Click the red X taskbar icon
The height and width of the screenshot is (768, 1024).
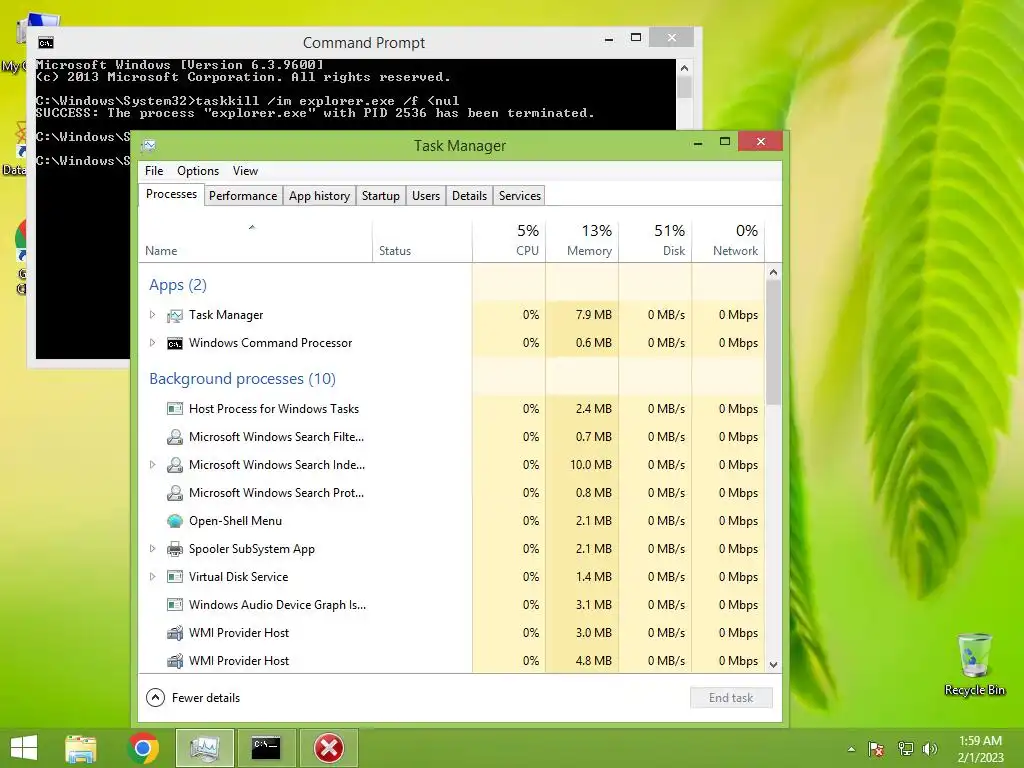(x=328, y=748)
